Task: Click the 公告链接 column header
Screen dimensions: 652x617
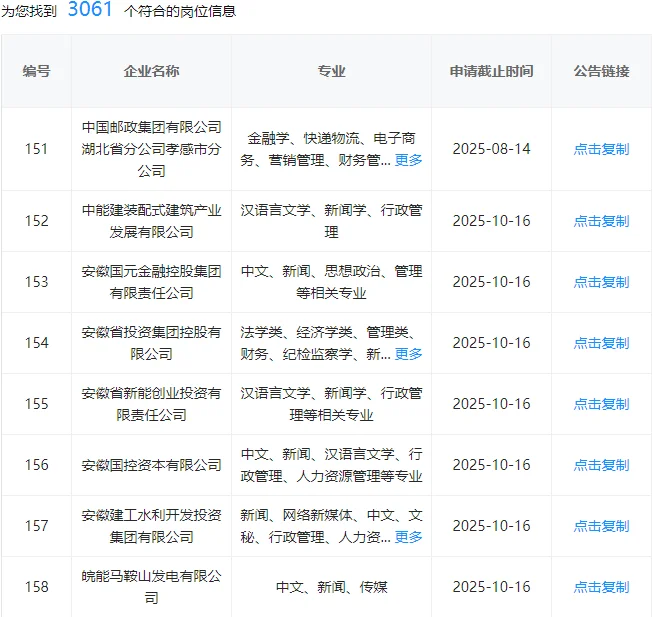Action: click(x=601, y=71)
